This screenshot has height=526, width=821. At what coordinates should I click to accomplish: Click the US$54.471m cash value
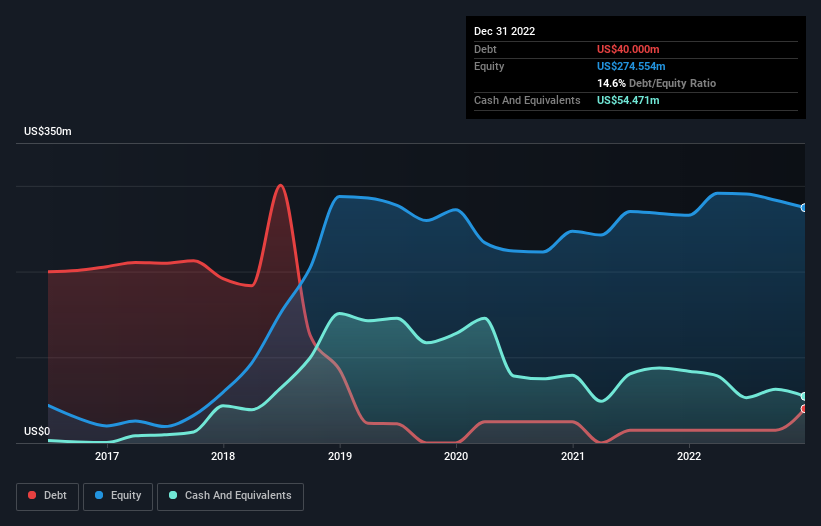628,100
